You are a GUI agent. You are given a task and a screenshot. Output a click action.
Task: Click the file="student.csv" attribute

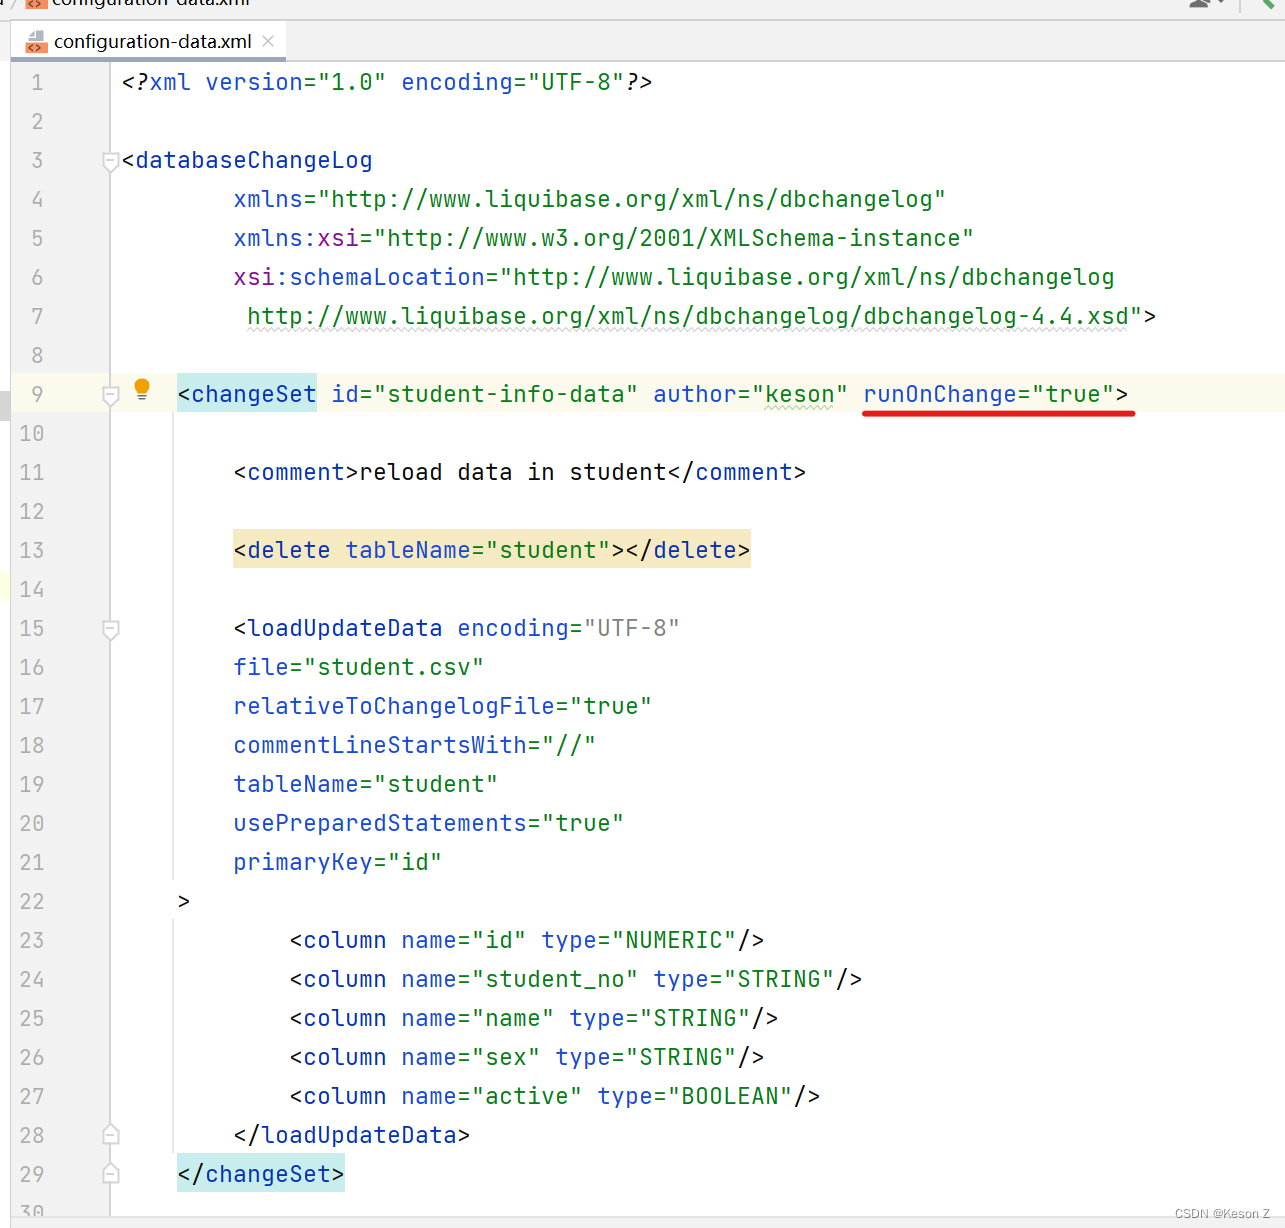(359, 667)
